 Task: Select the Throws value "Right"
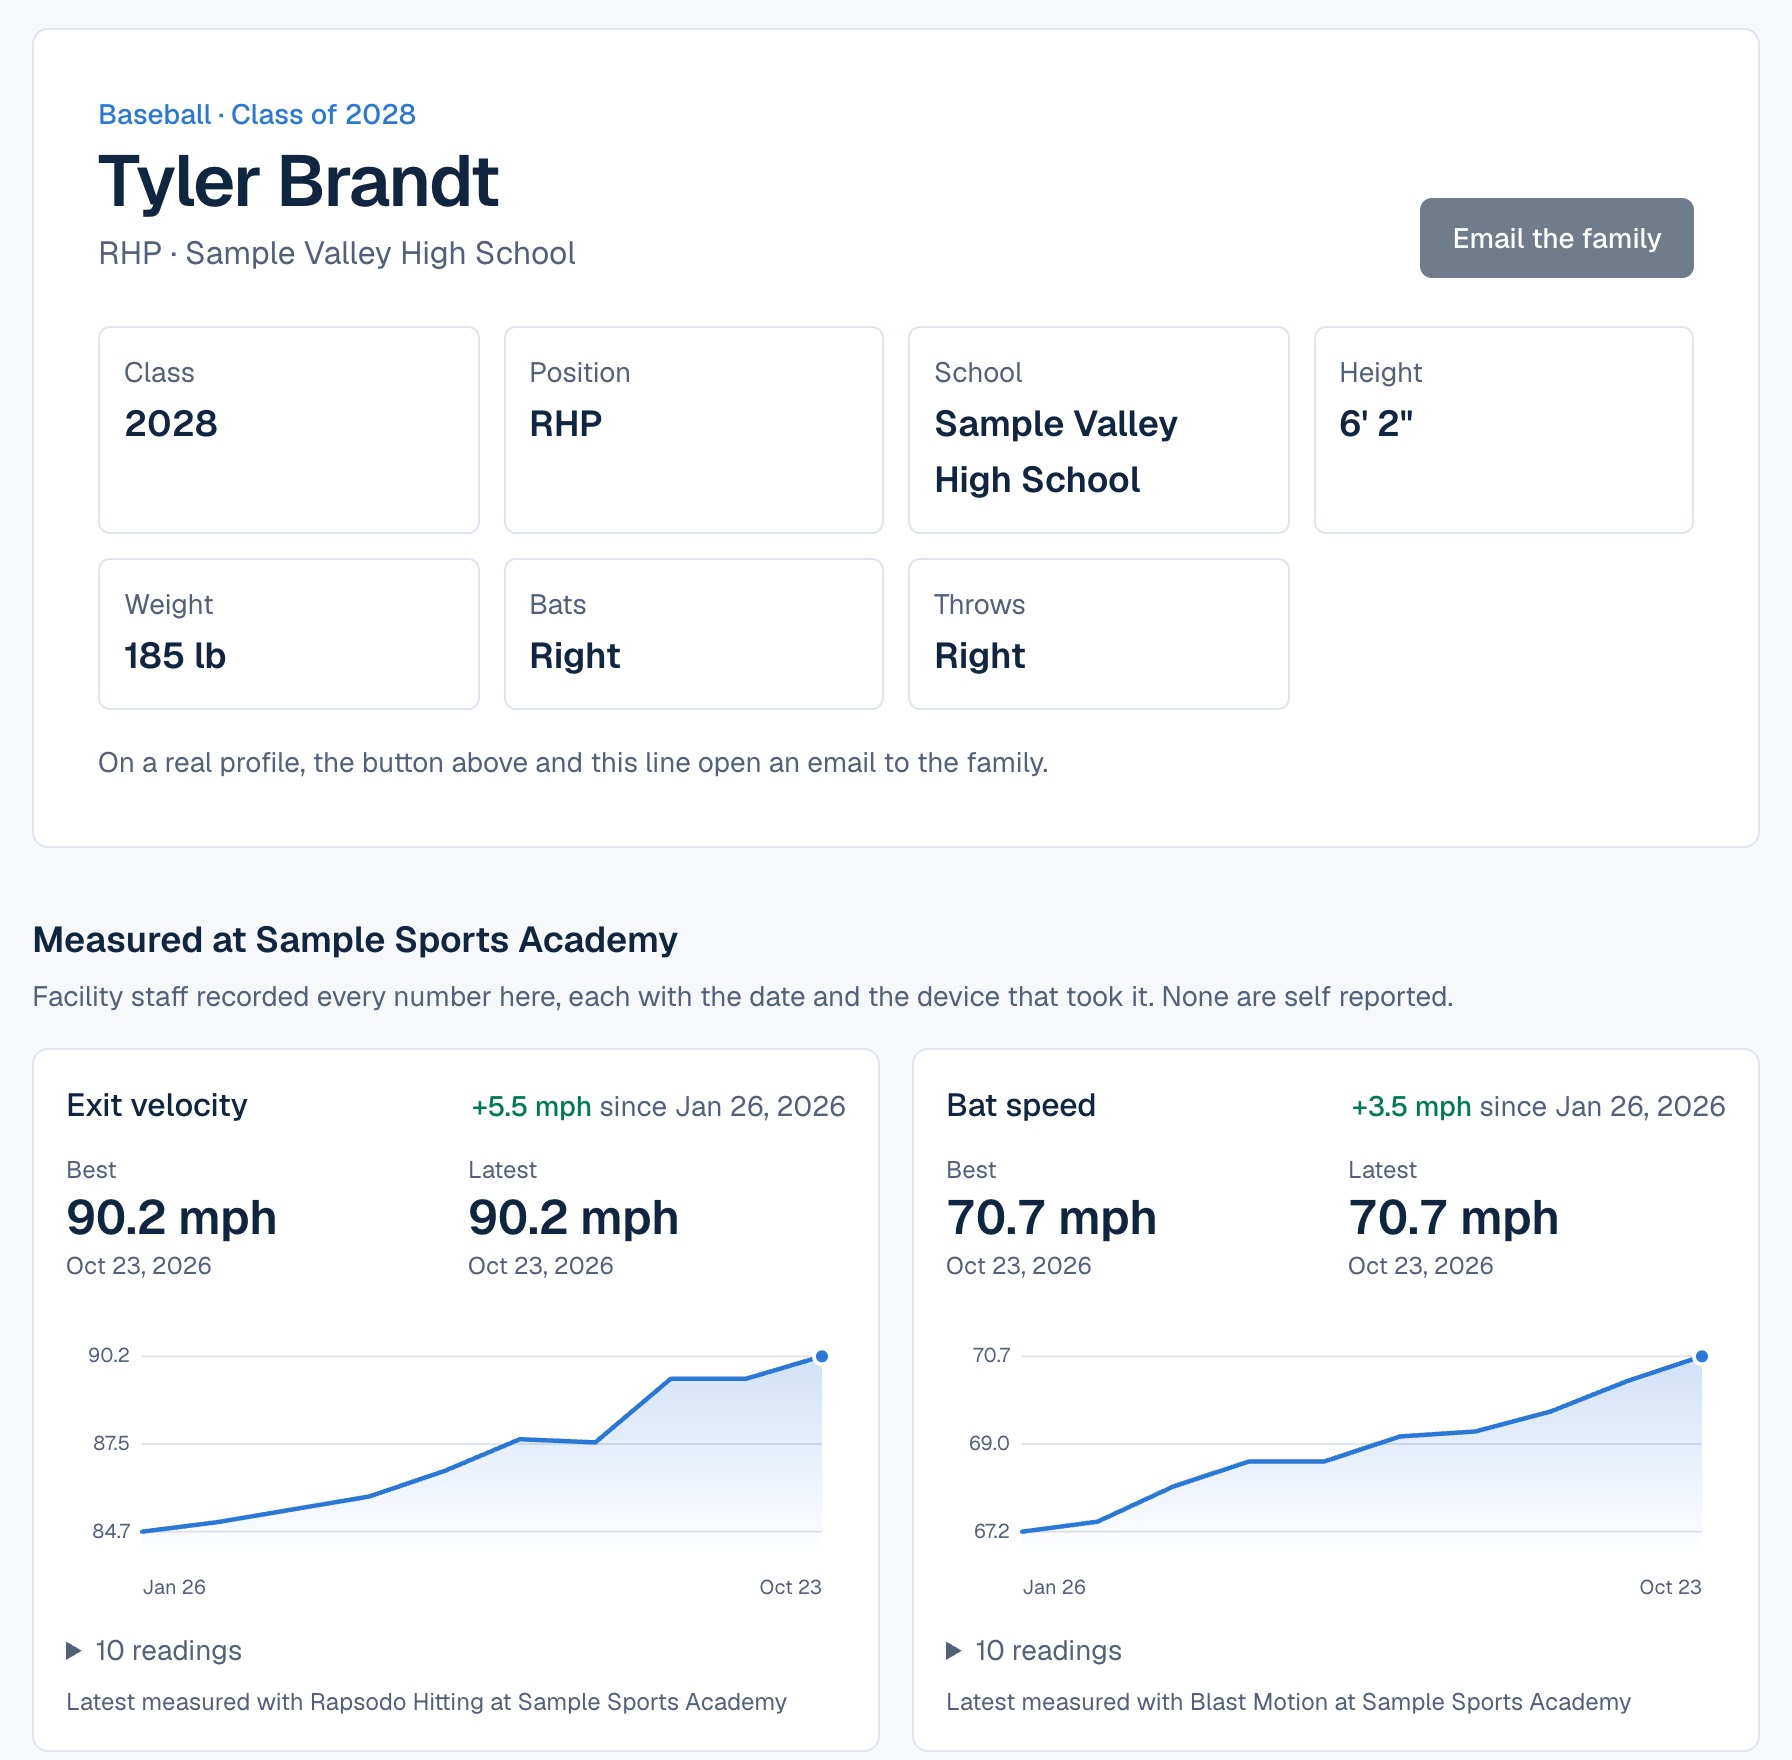(980, 656)
